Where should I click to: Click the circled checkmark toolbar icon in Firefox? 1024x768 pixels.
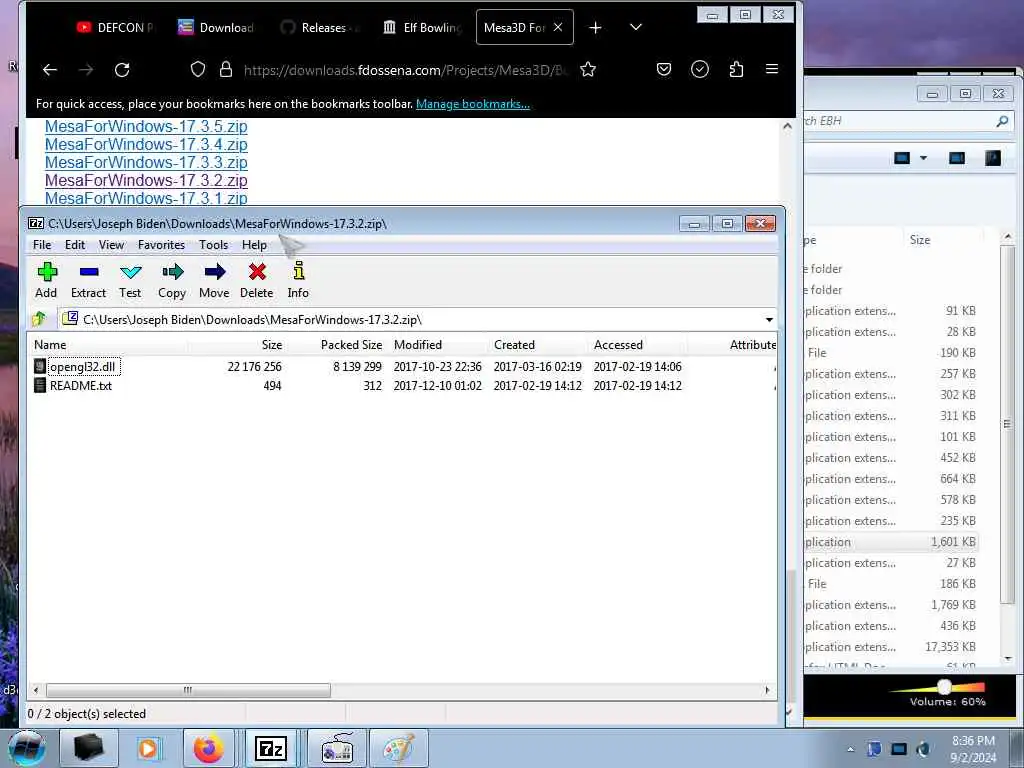click(699, 69)
